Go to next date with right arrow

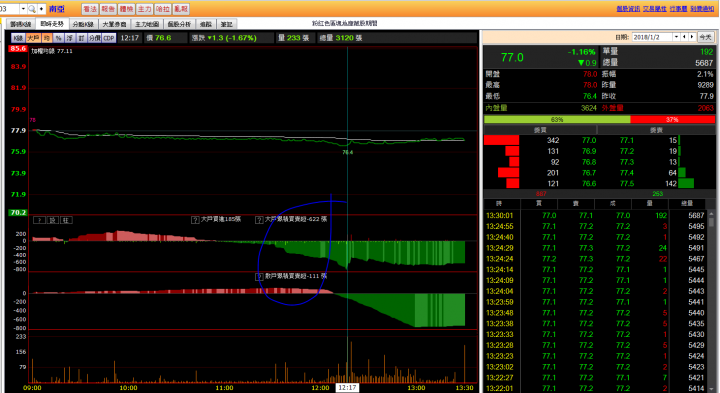point(692,37)
